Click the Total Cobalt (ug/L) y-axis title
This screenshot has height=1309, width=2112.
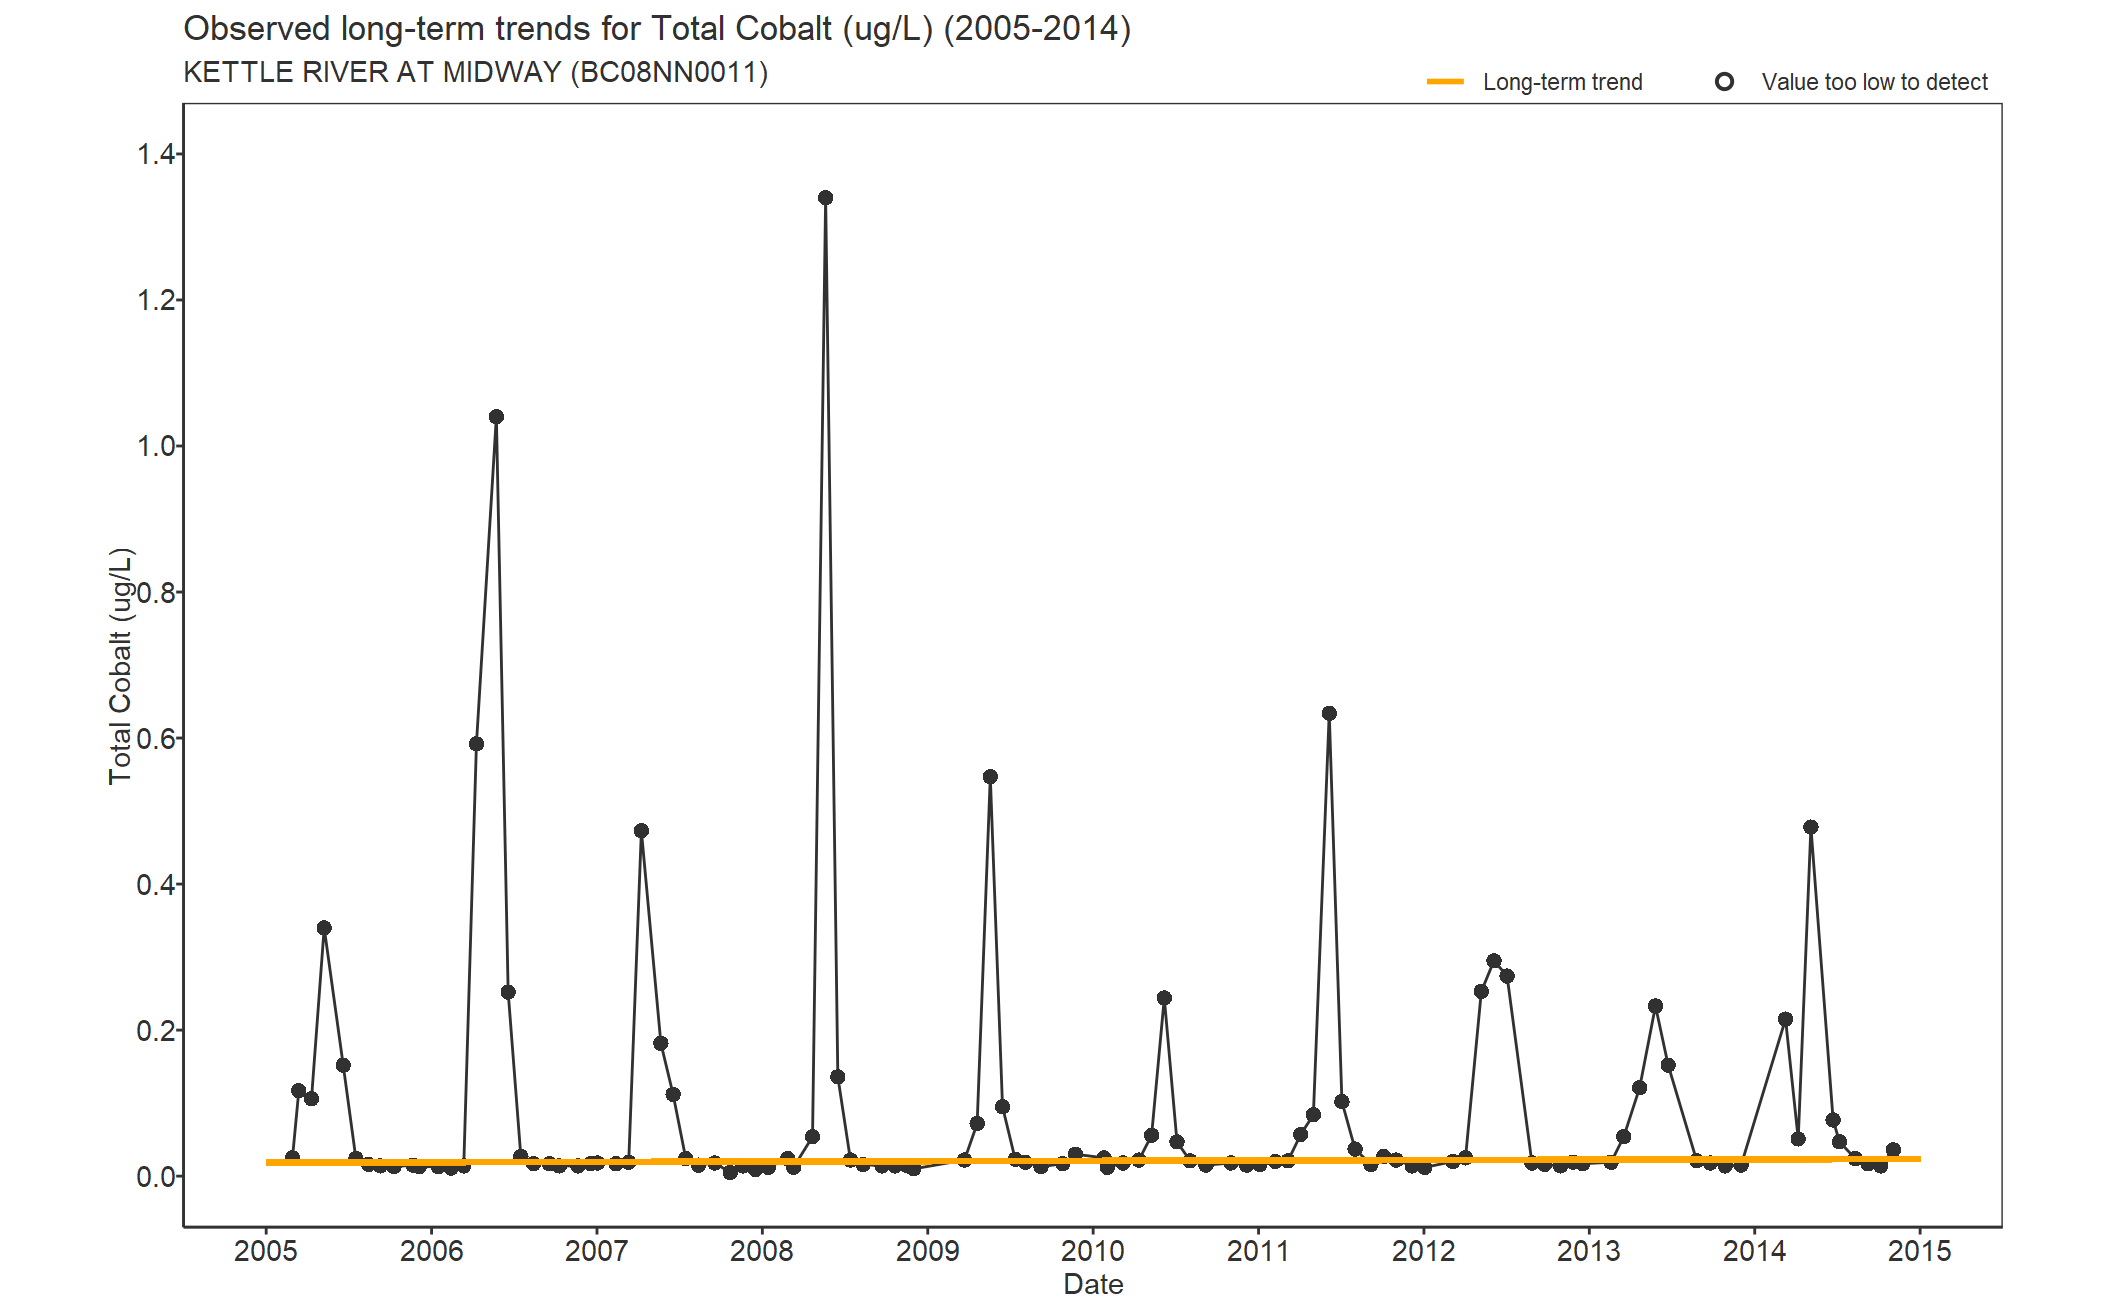pyautogui.click(x=120, y=666)
